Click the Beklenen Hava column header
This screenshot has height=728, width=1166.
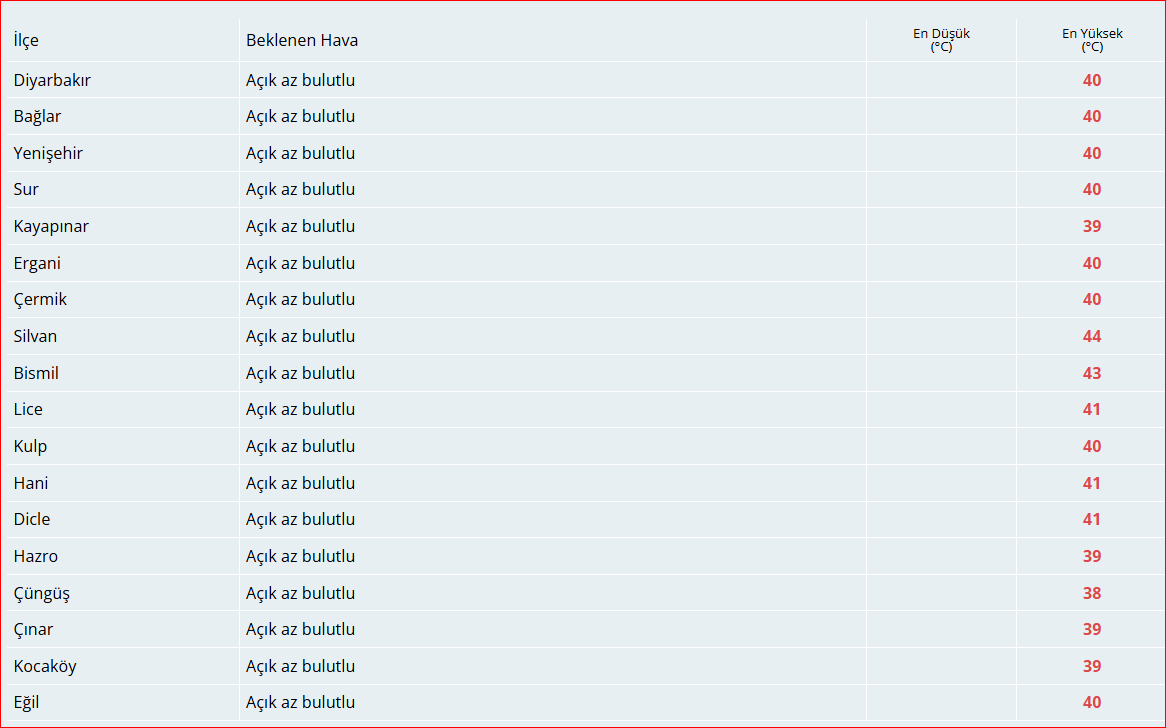point(302,40)
